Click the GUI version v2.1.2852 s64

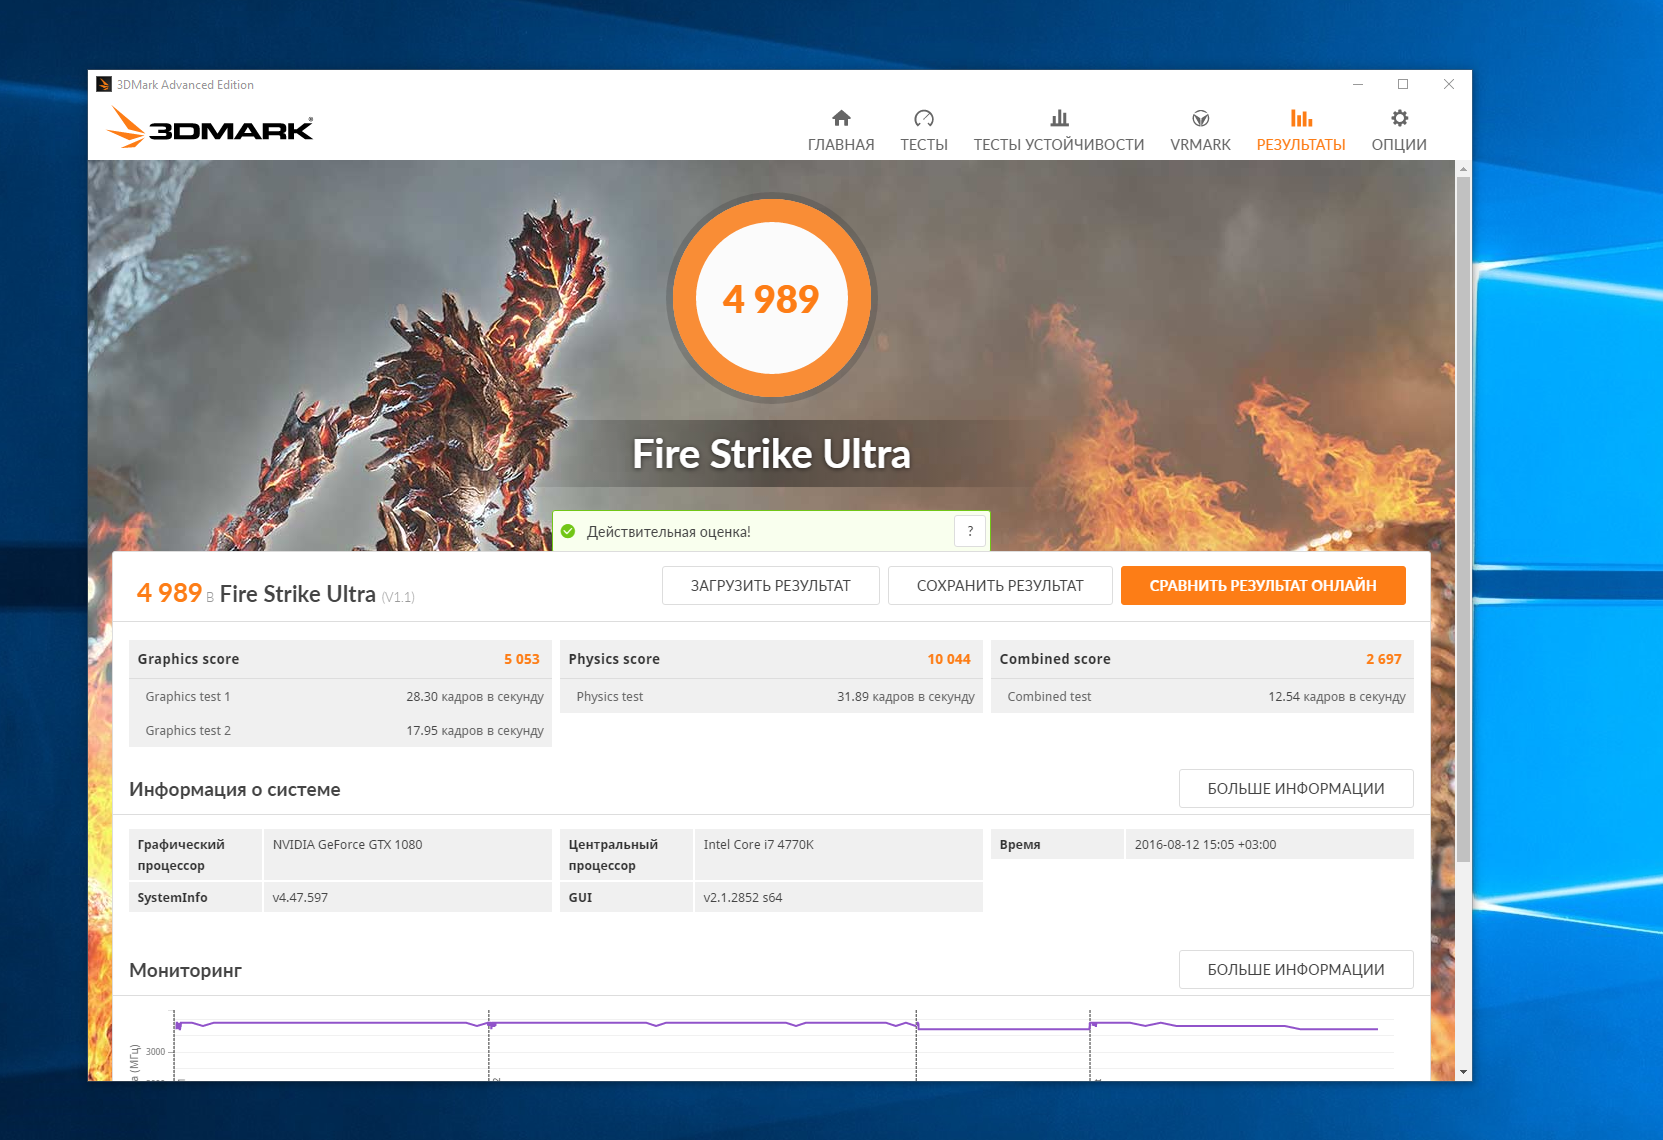tap(742, 898)
